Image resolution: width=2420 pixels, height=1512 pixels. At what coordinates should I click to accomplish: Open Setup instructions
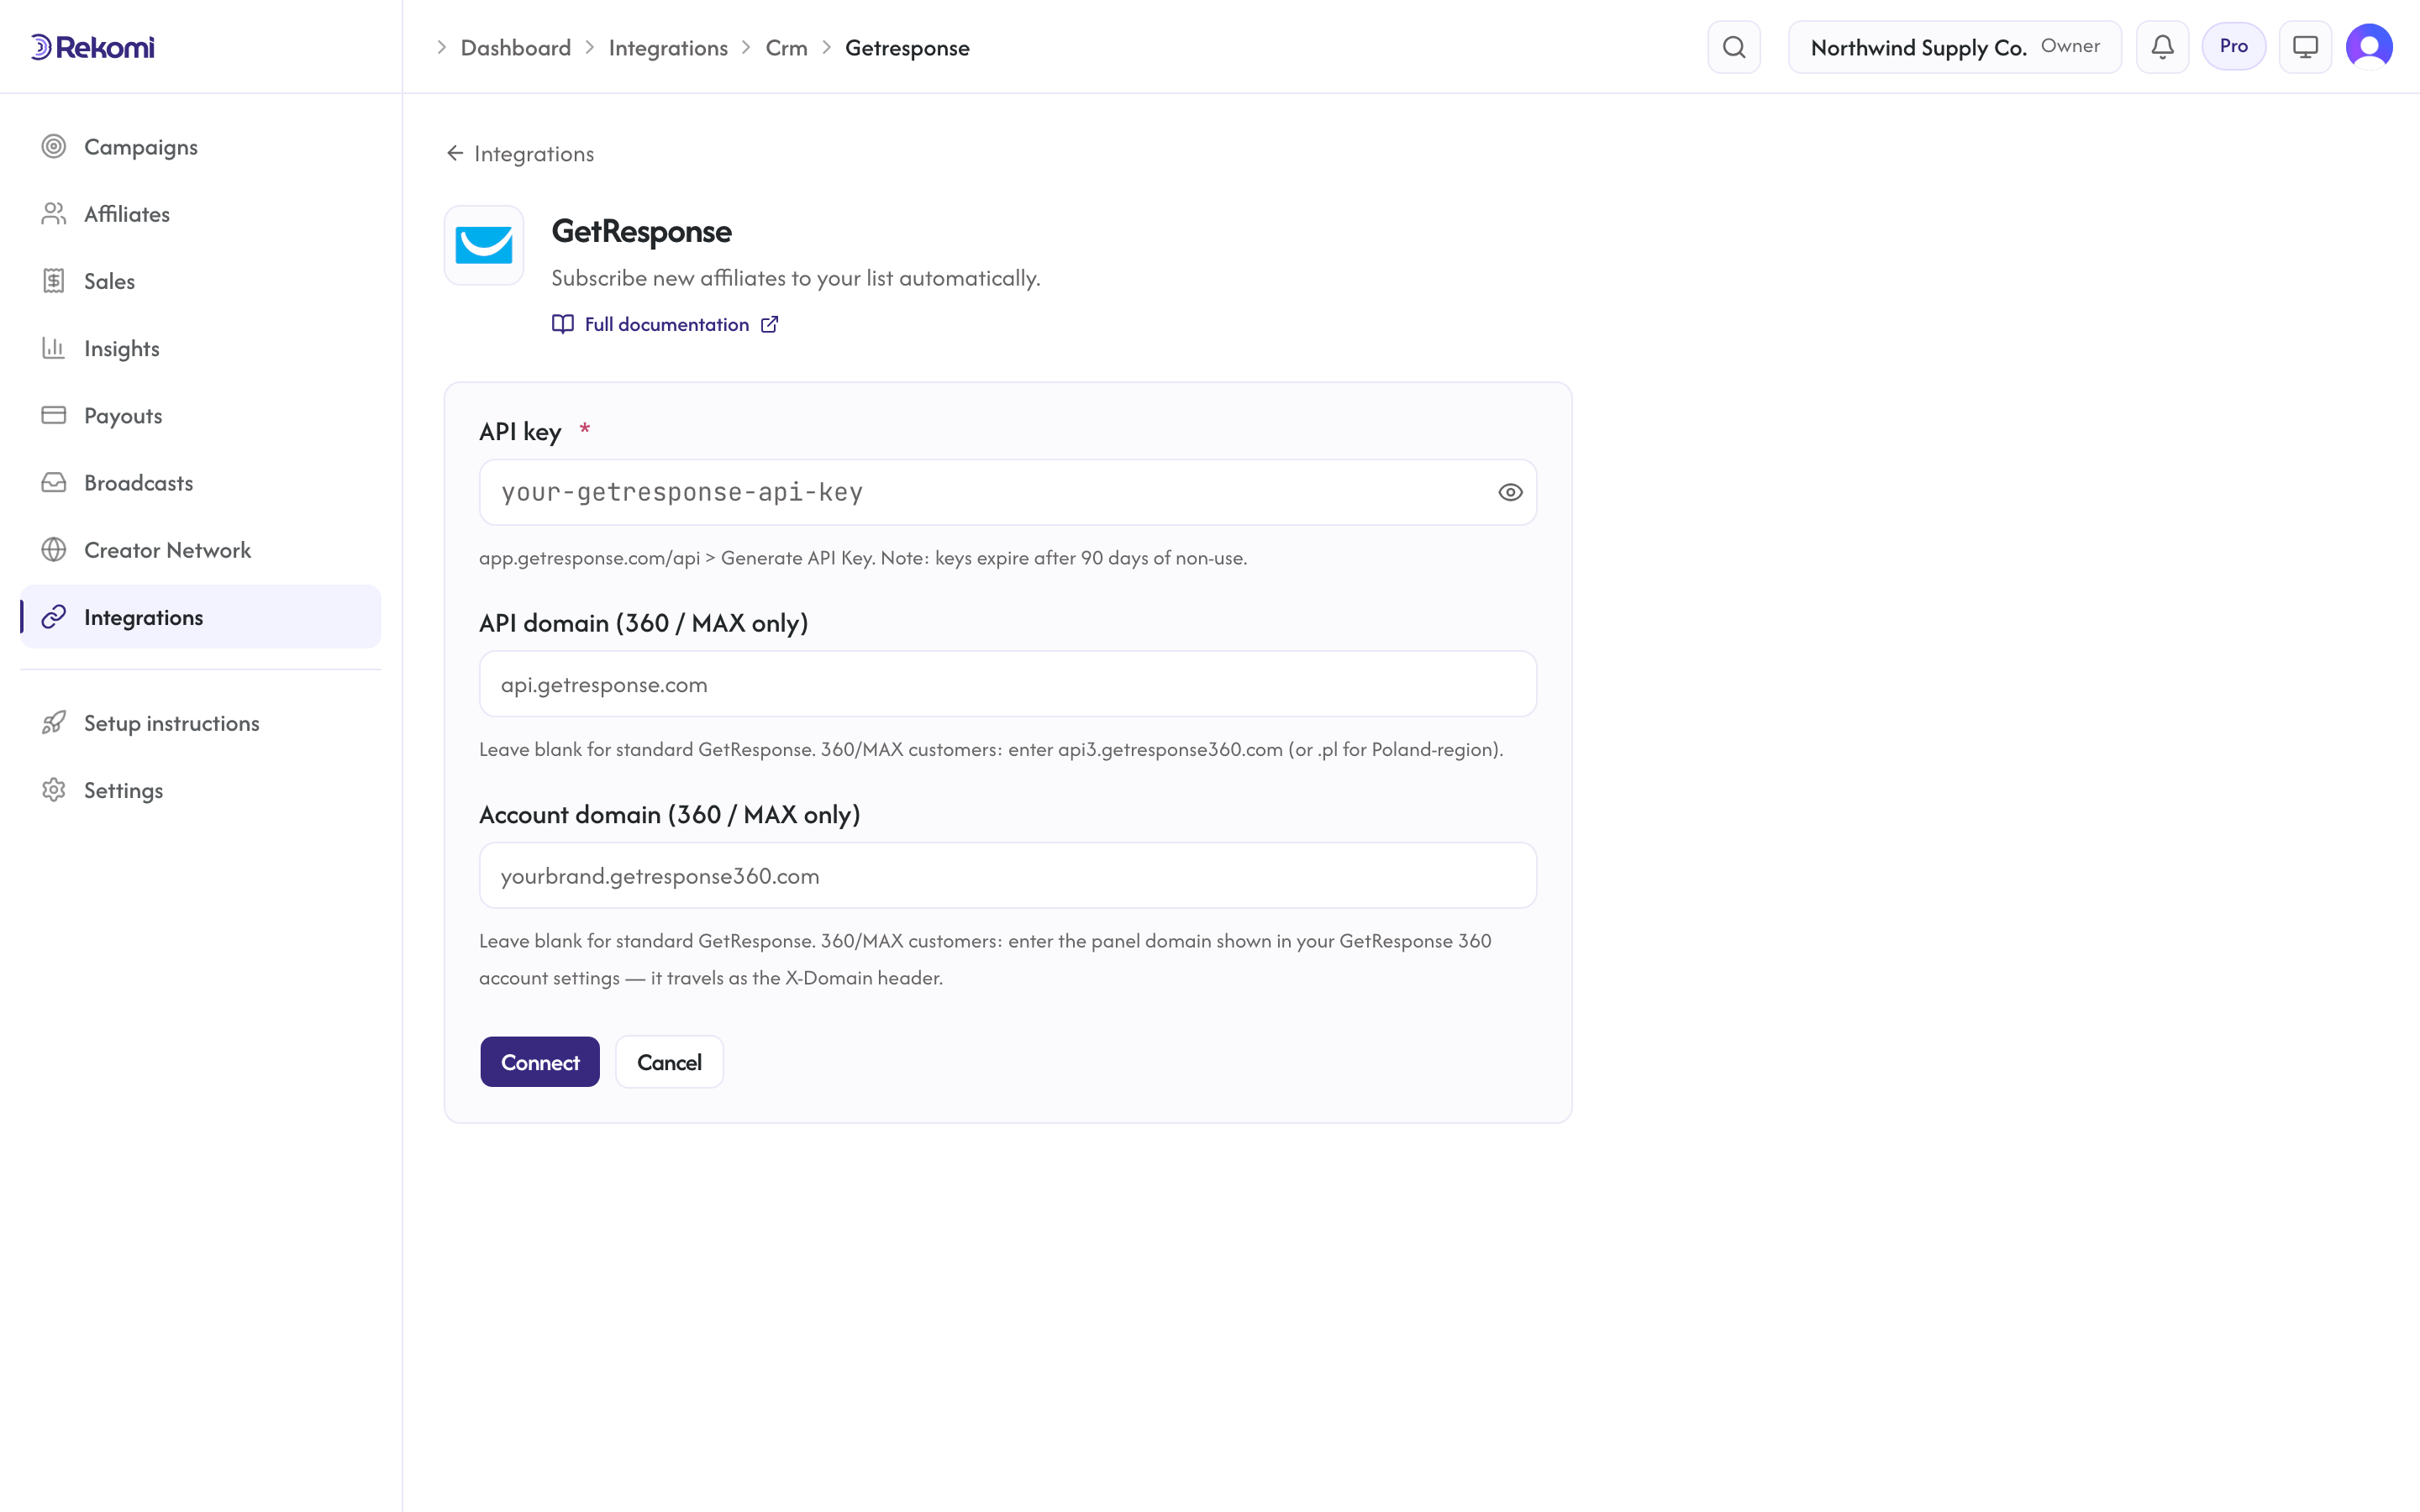(200, 723)
